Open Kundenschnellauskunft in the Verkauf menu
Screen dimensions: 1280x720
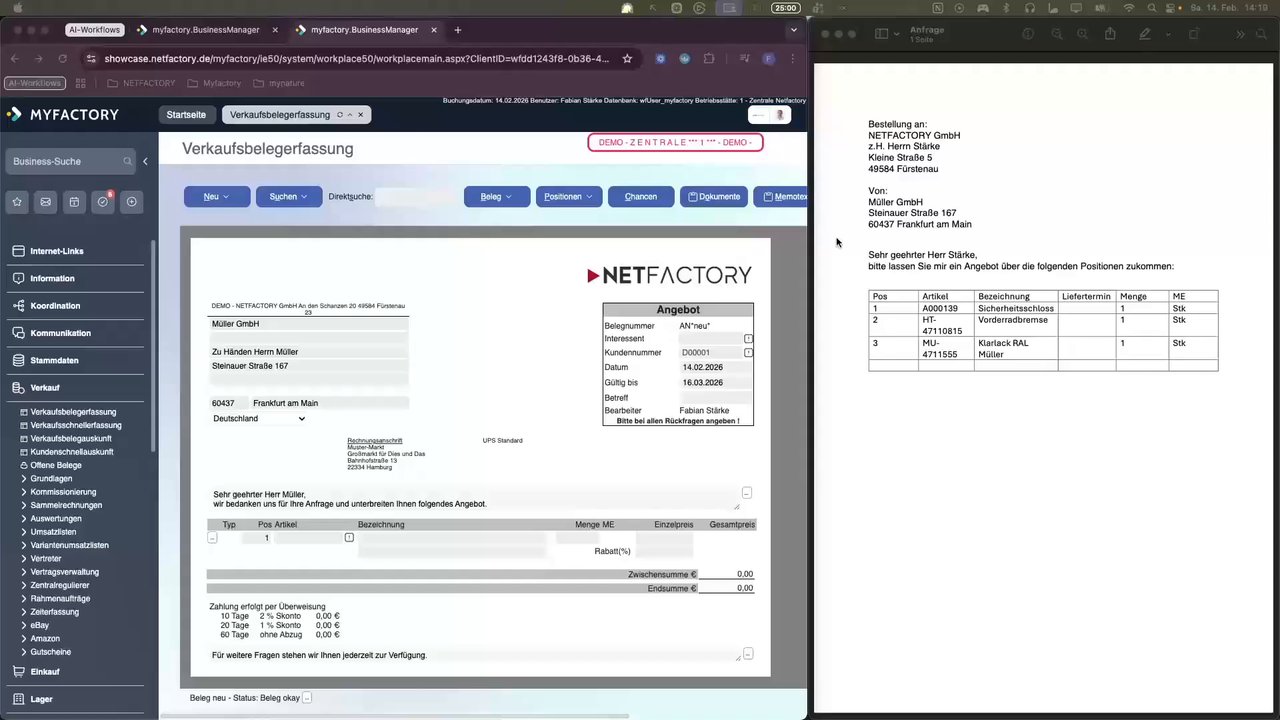click(72, 451)
